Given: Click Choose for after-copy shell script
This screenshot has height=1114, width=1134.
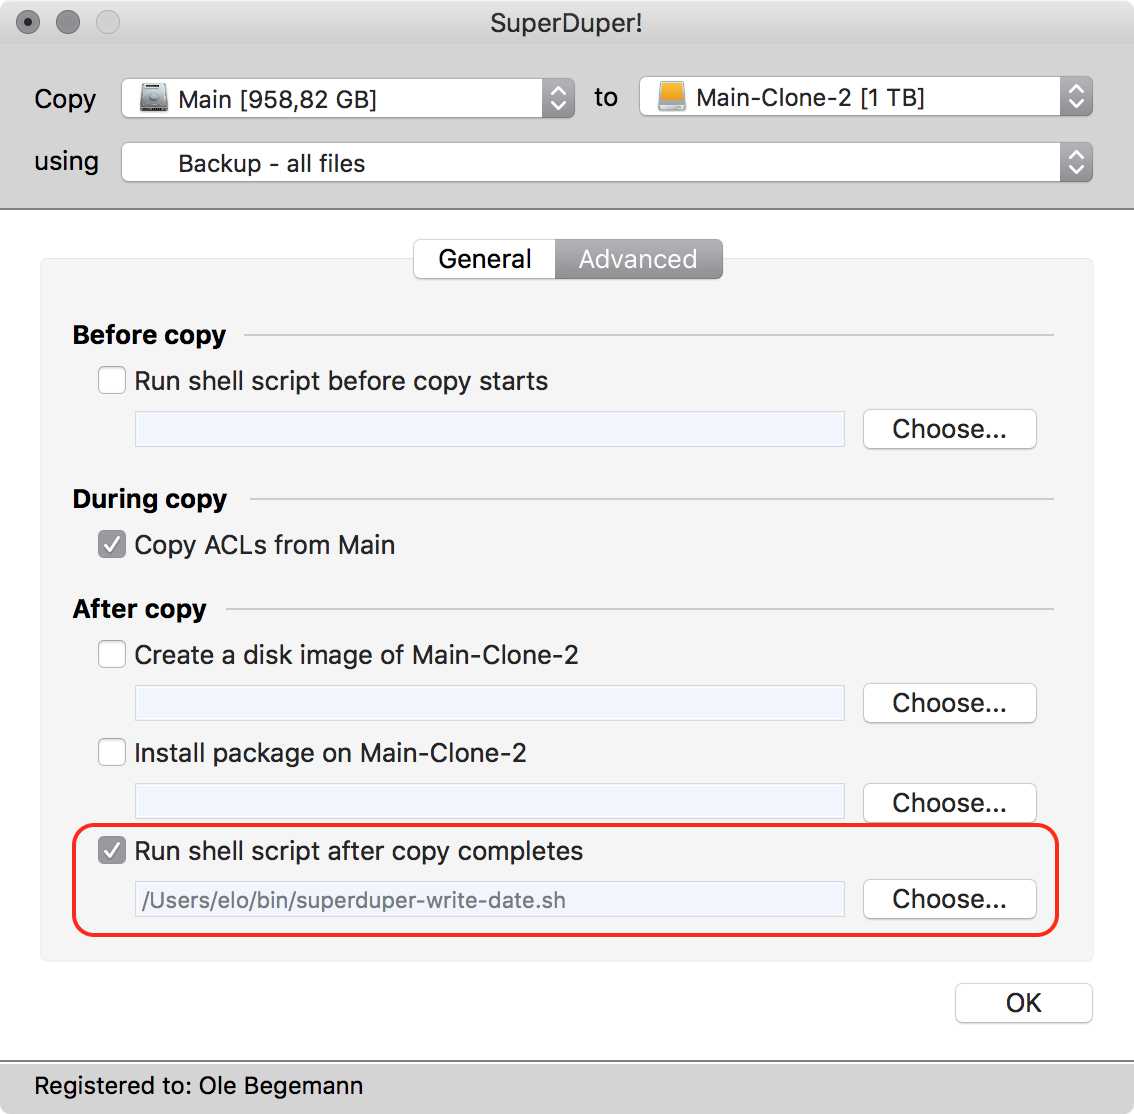Looking at the screenshot, I should tap(949, 899).
